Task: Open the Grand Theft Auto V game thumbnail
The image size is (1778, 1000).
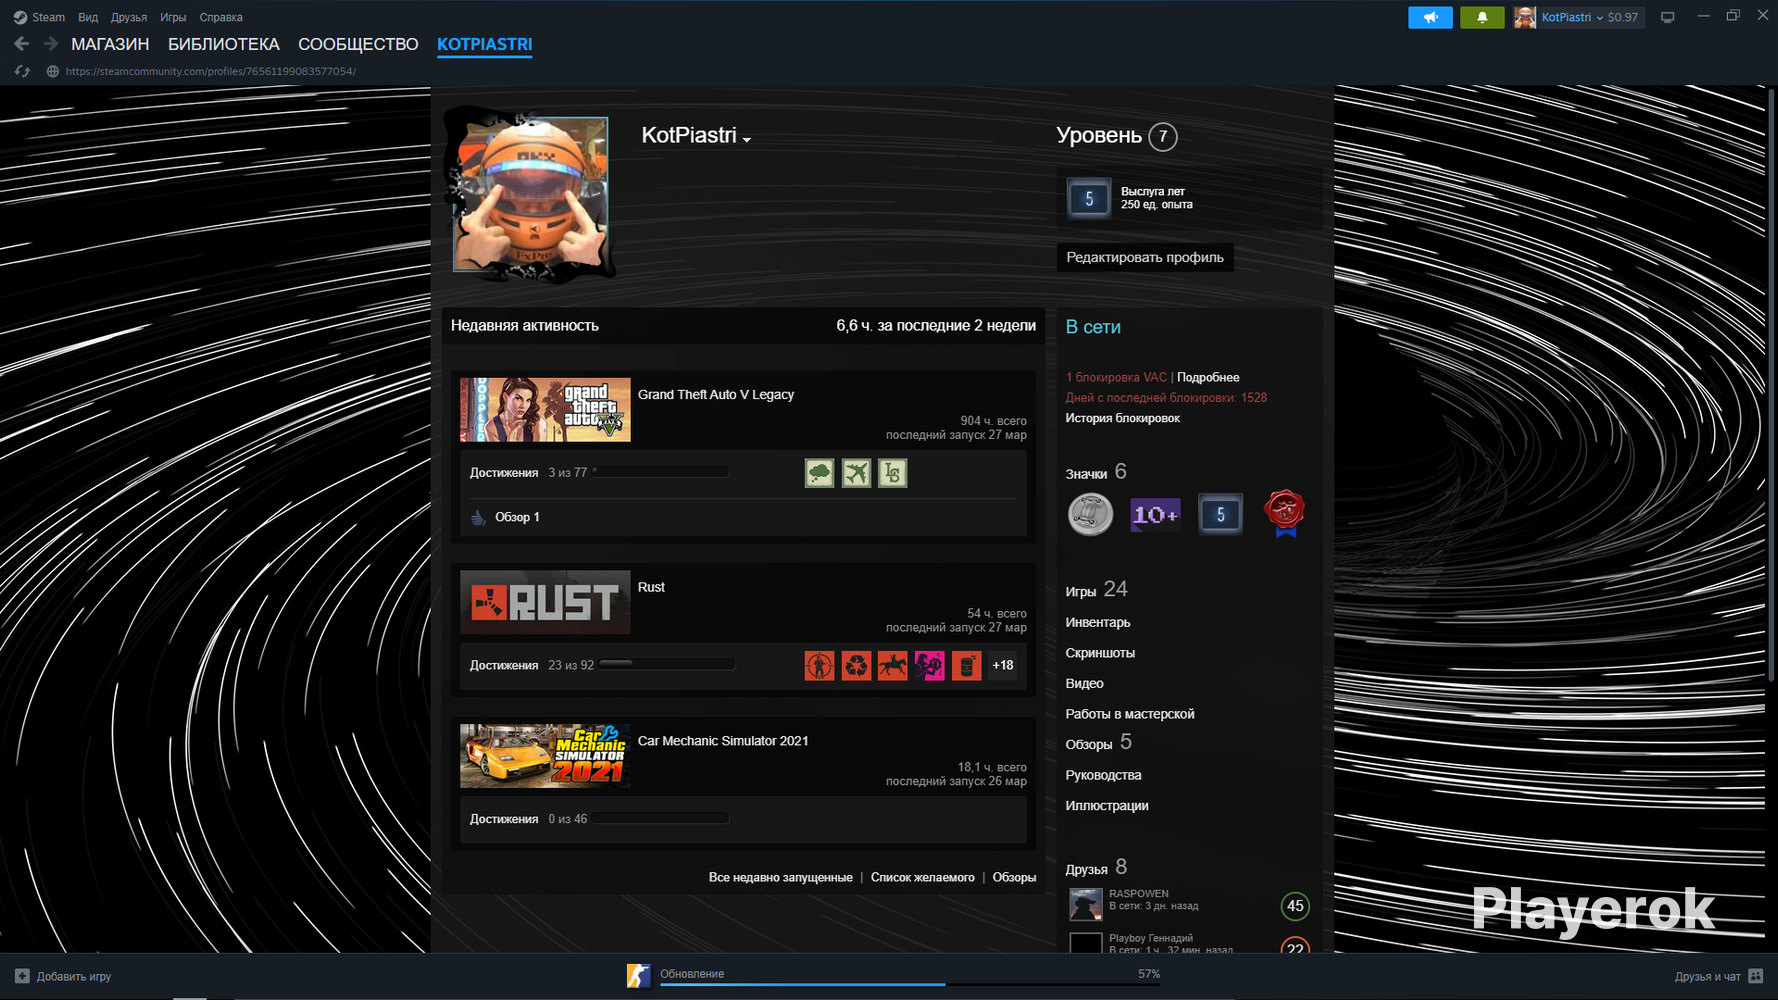Action: pos(545,410)
